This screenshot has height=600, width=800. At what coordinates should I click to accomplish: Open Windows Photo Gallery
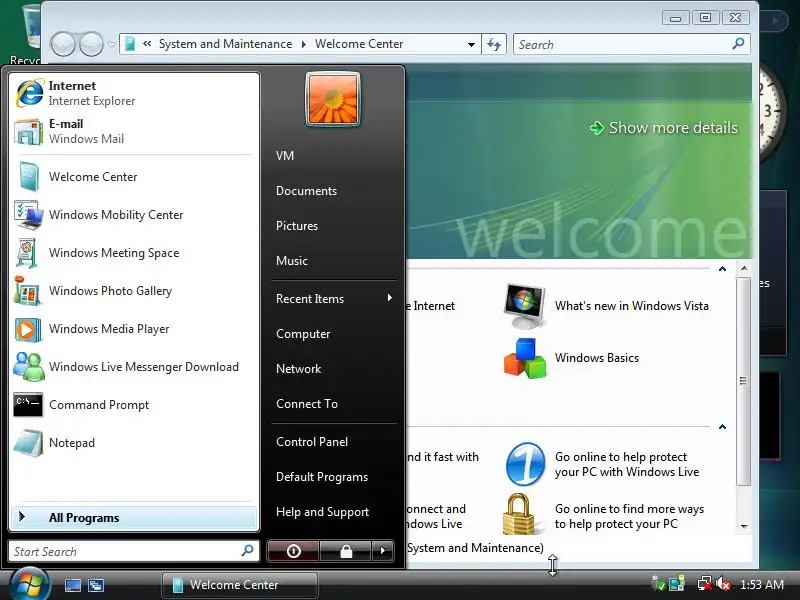pos(134,291)
